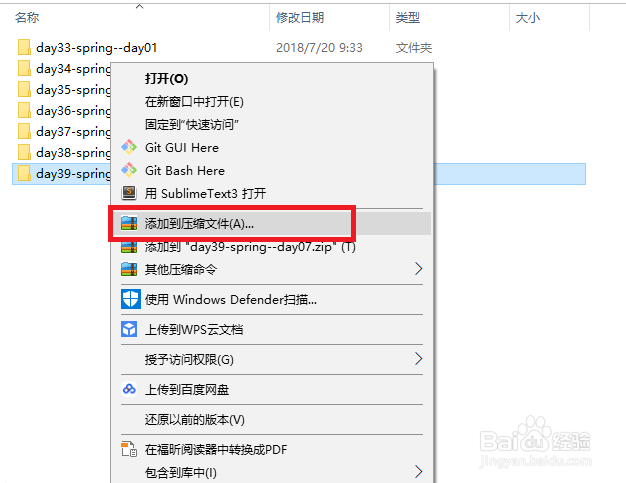Click WinRAR icon beside day39-spring--day07.zip entry
This screenshot has width=626, height=483.
[129, 247]
